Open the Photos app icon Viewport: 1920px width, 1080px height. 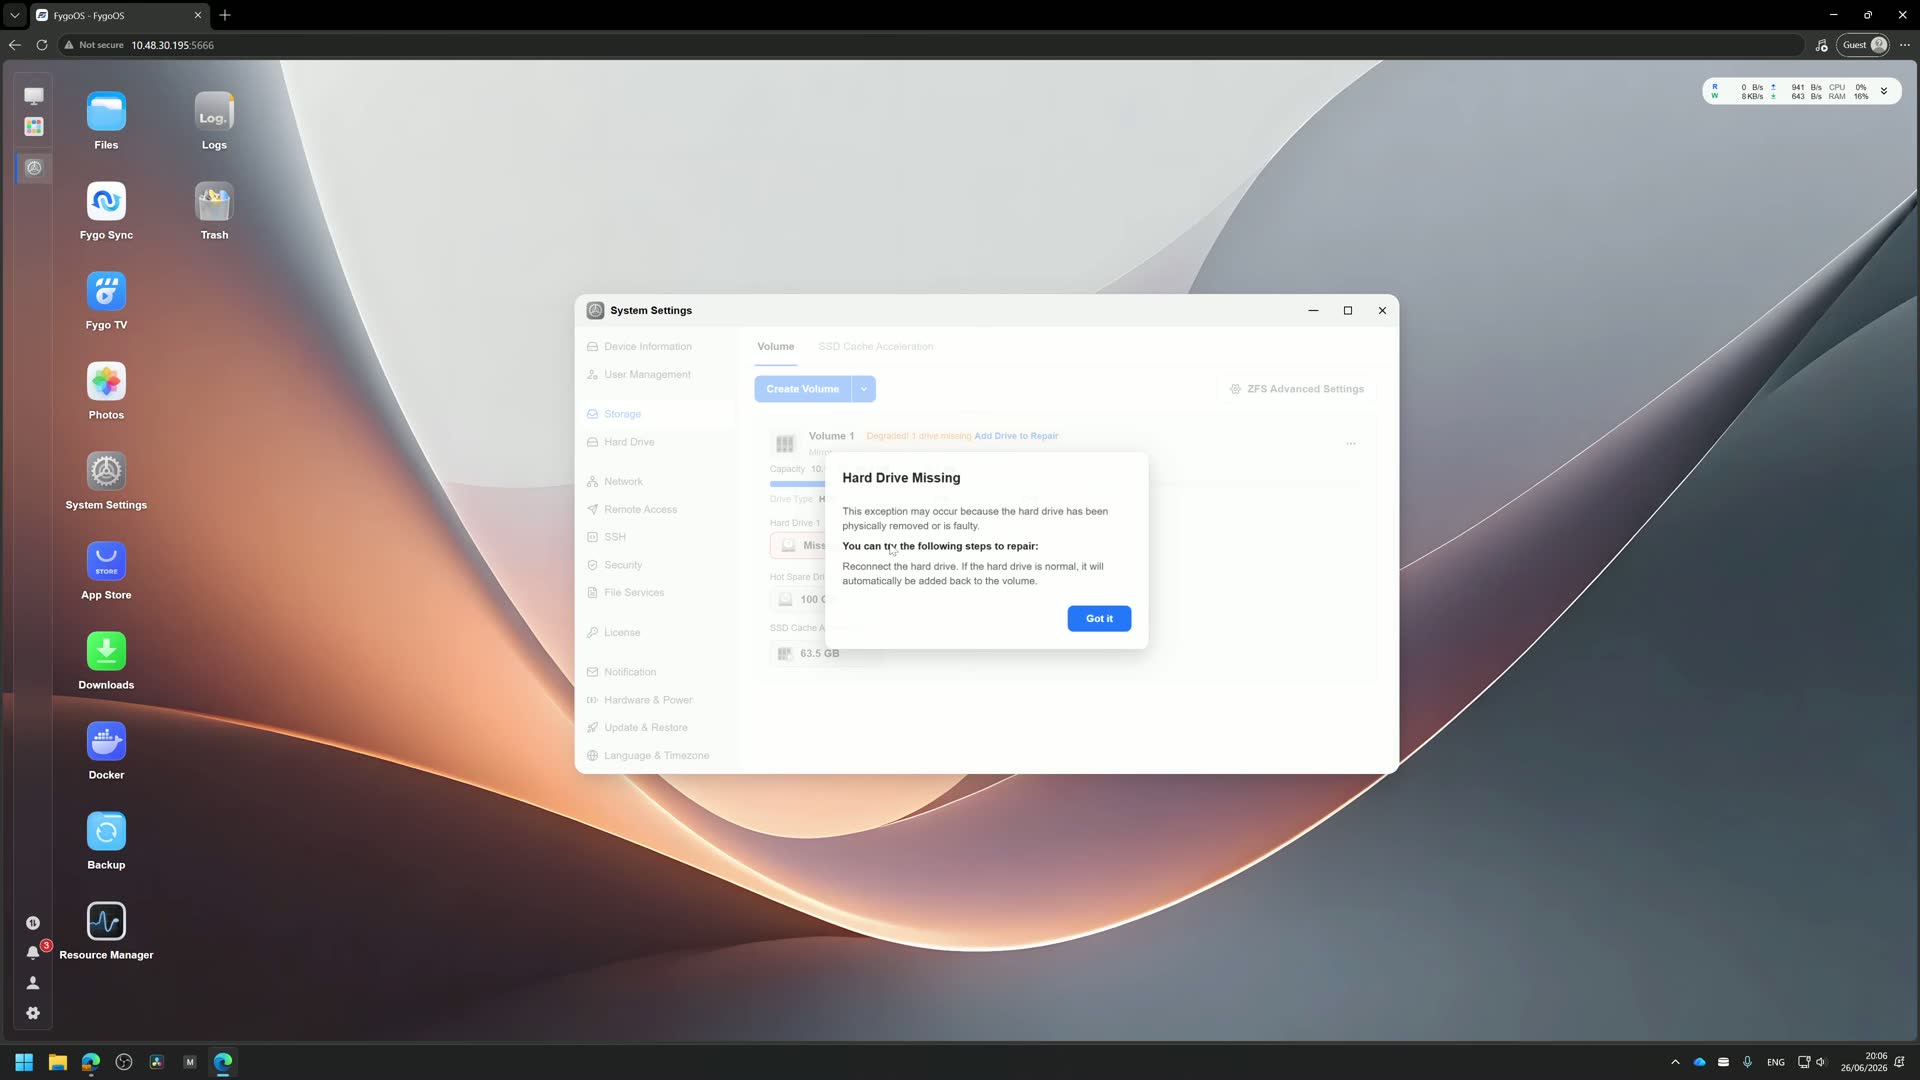pyautogui.click(x=106, y=382)
